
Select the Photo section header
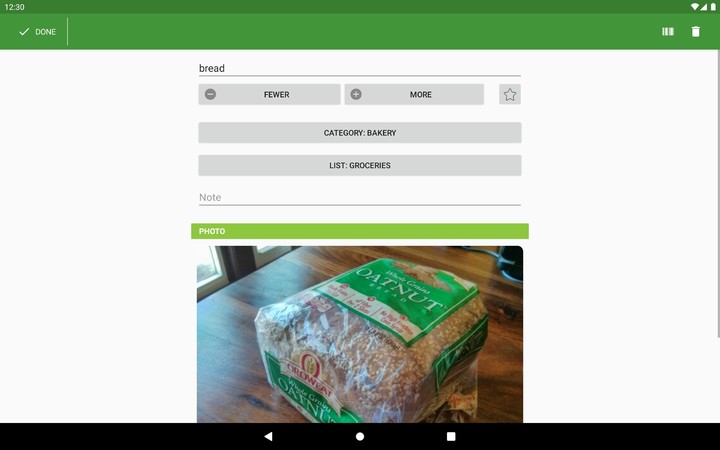point(360,231)
